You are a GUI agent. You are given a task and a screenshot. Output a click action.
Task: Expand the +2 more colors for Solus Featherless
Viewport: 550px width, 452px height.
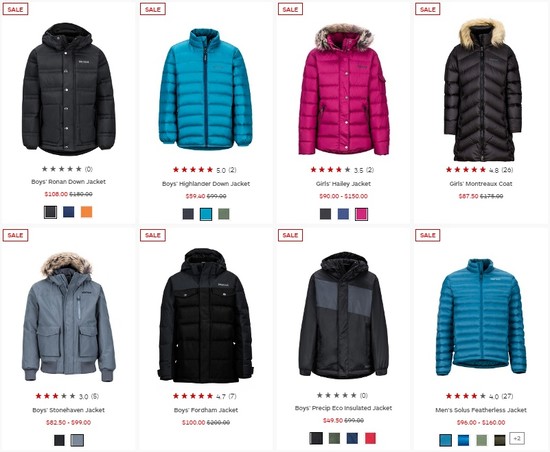517,438
